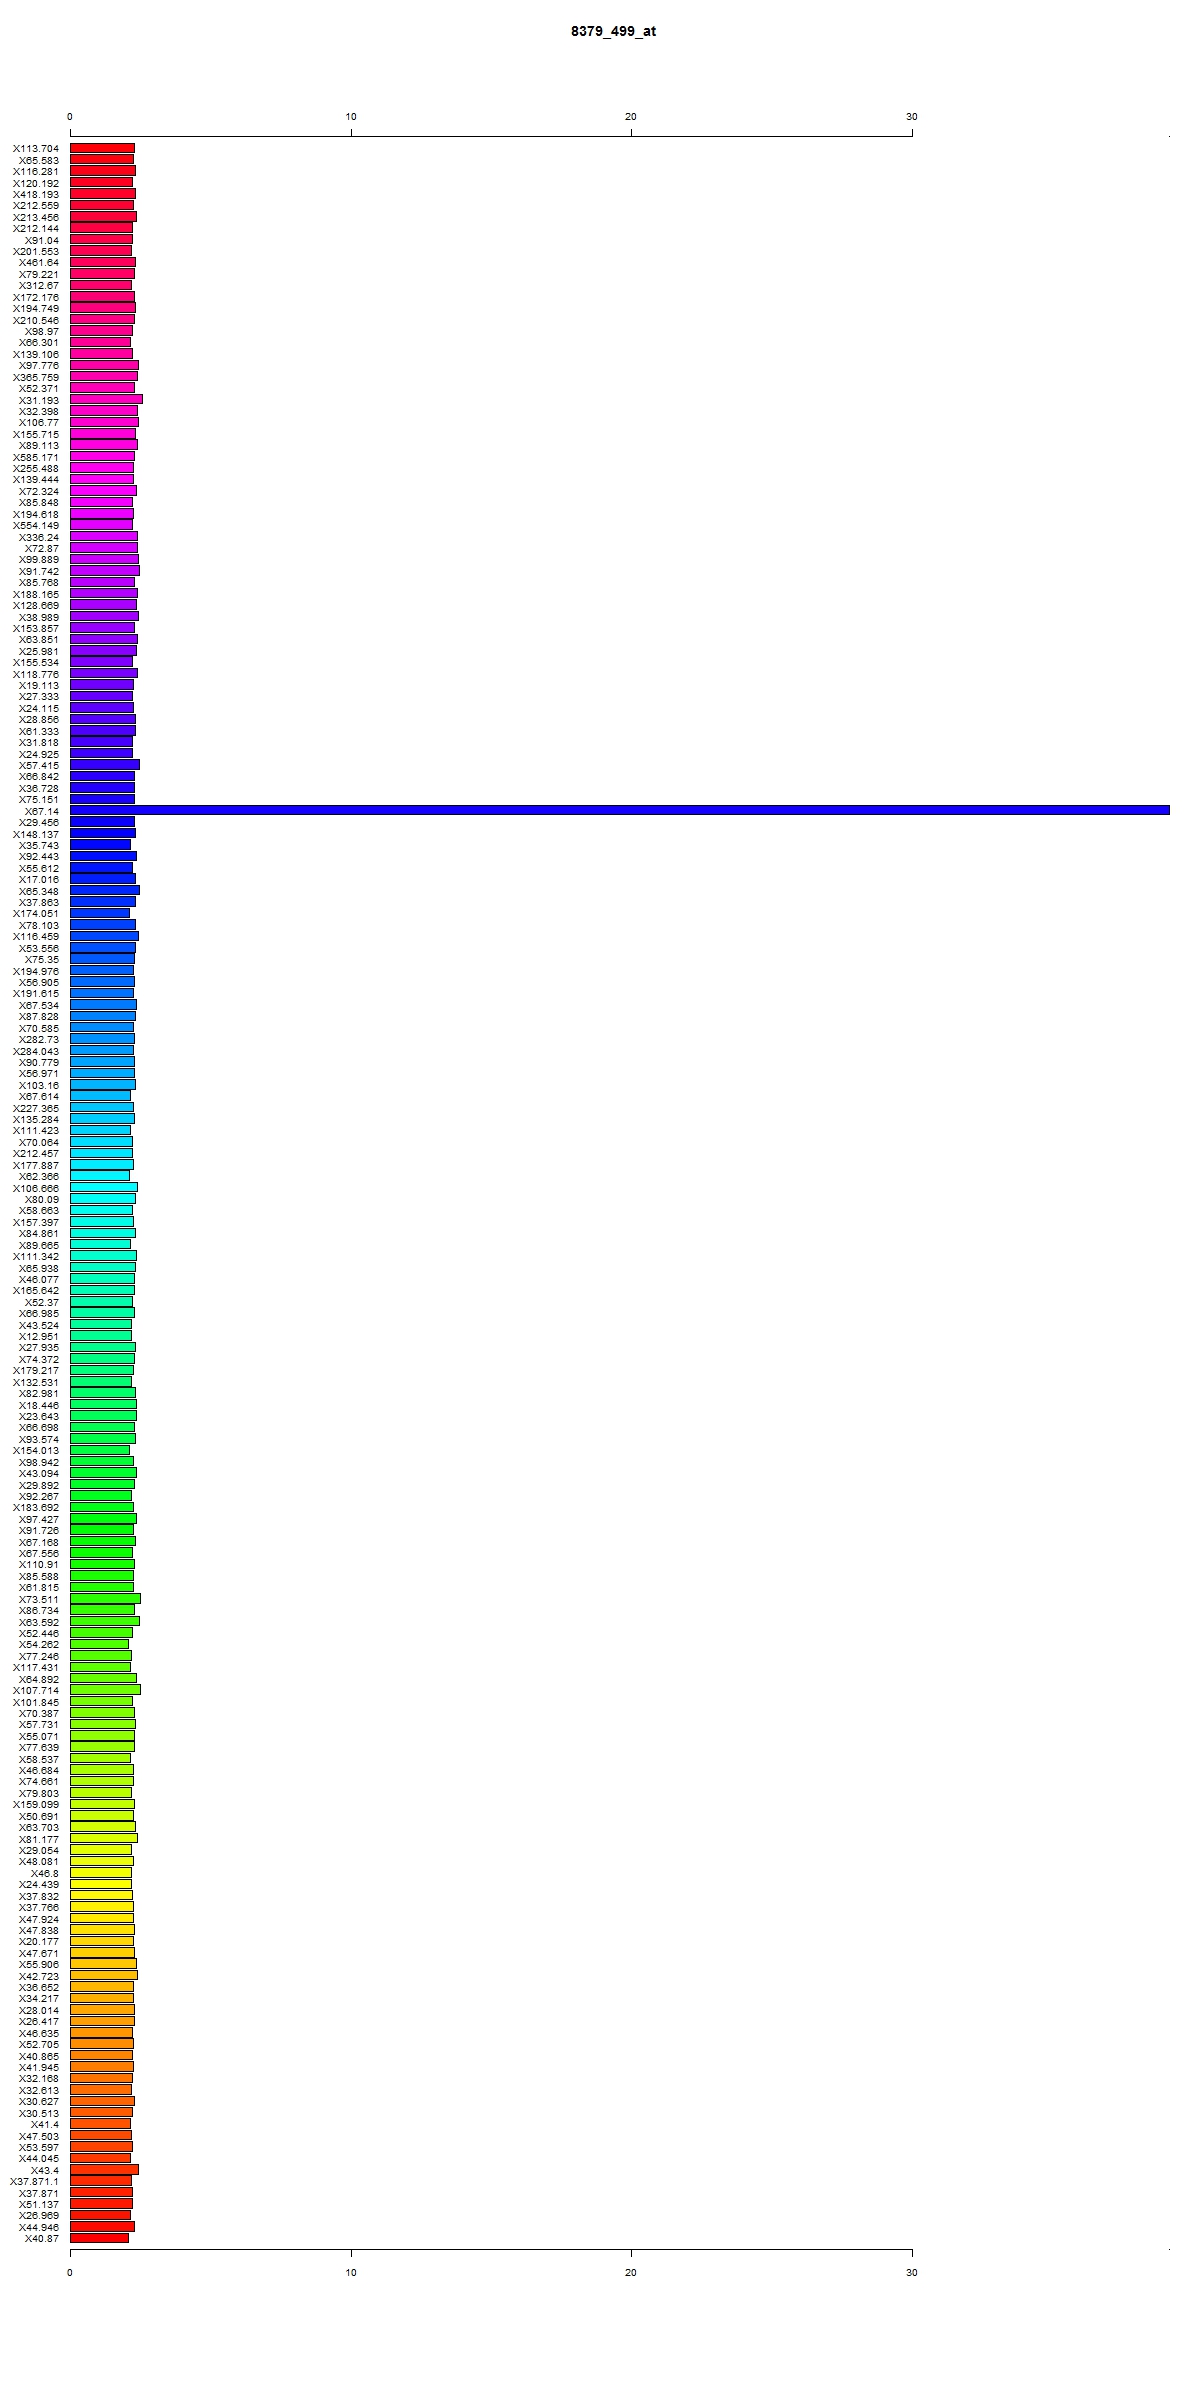Select the row label X97.427
The image size is (1200, 2400).
click(39, 1519)
